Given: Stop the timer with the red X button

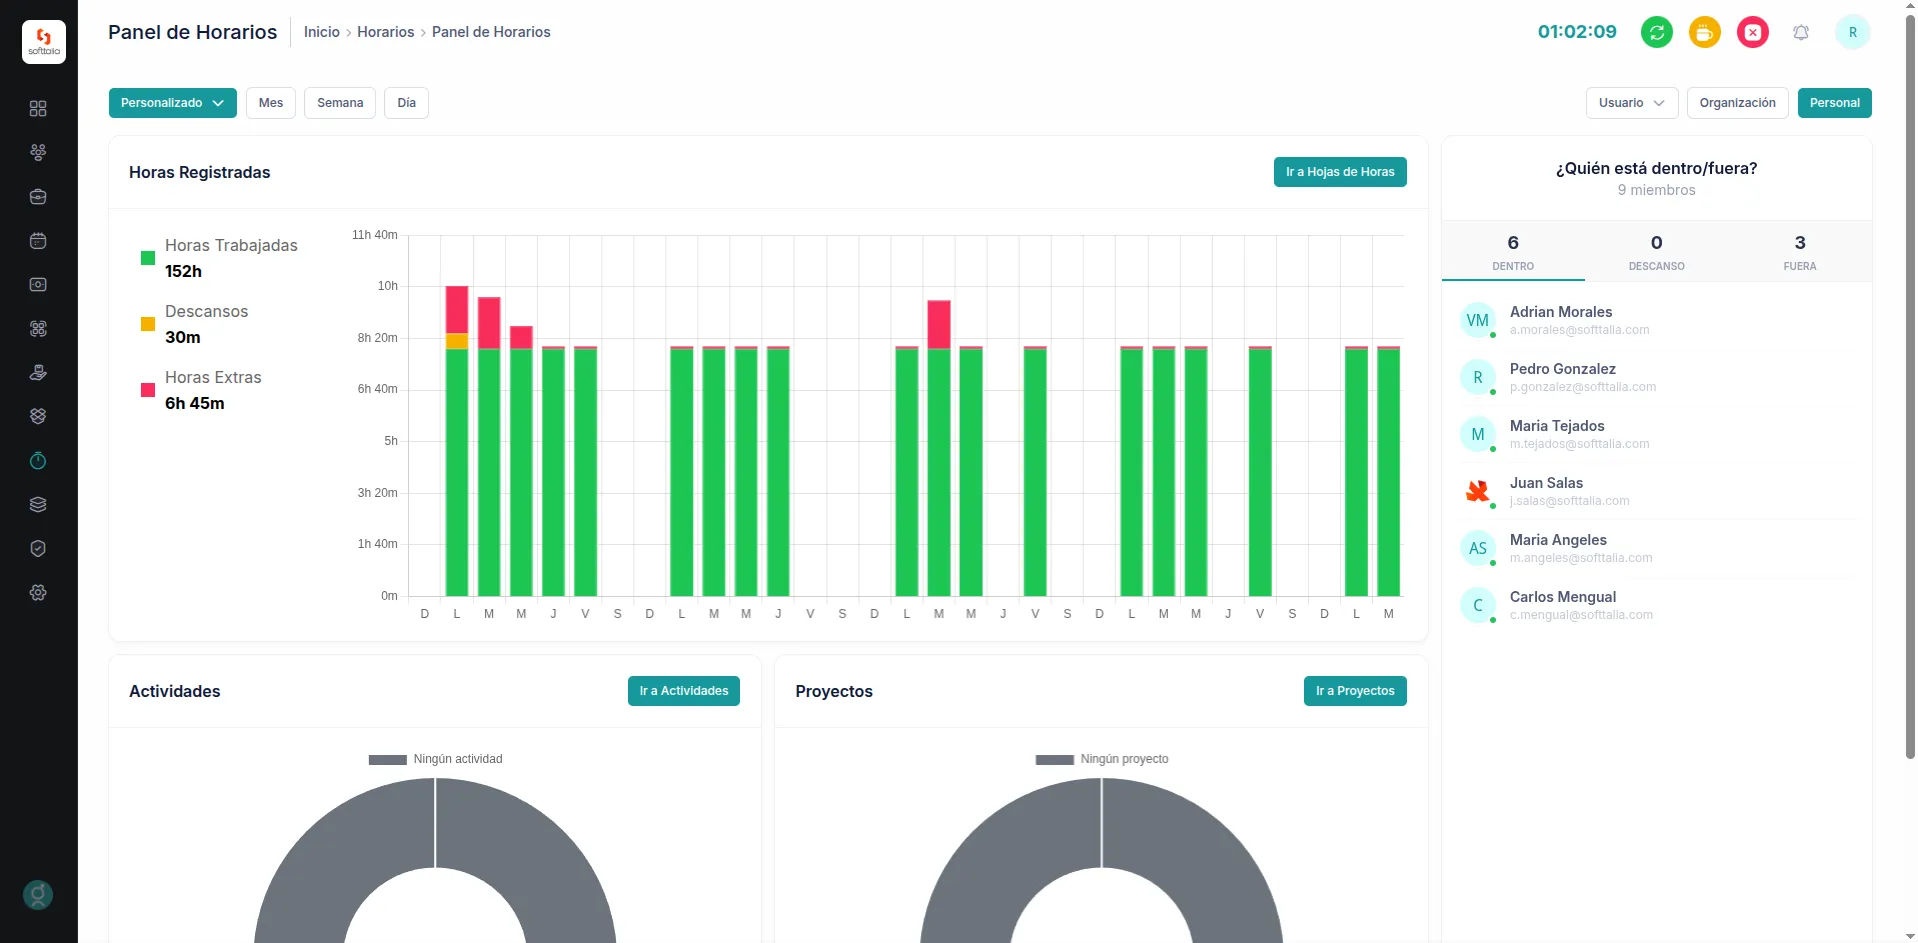Looking at the screenshot, I should click(1753, 32).
